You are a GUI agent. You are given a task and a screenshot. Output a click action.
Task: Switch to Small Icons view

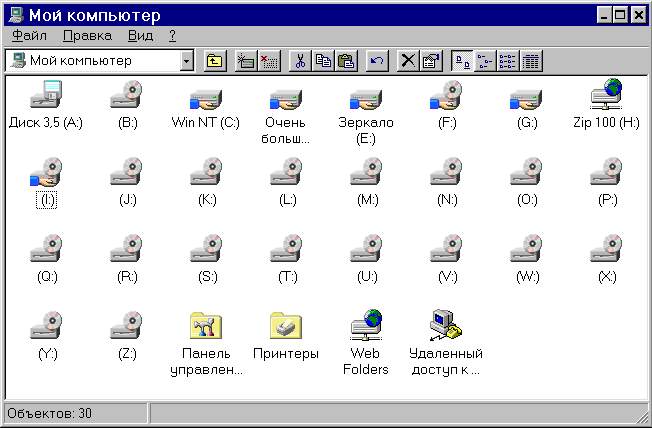[x=485, y=61]
